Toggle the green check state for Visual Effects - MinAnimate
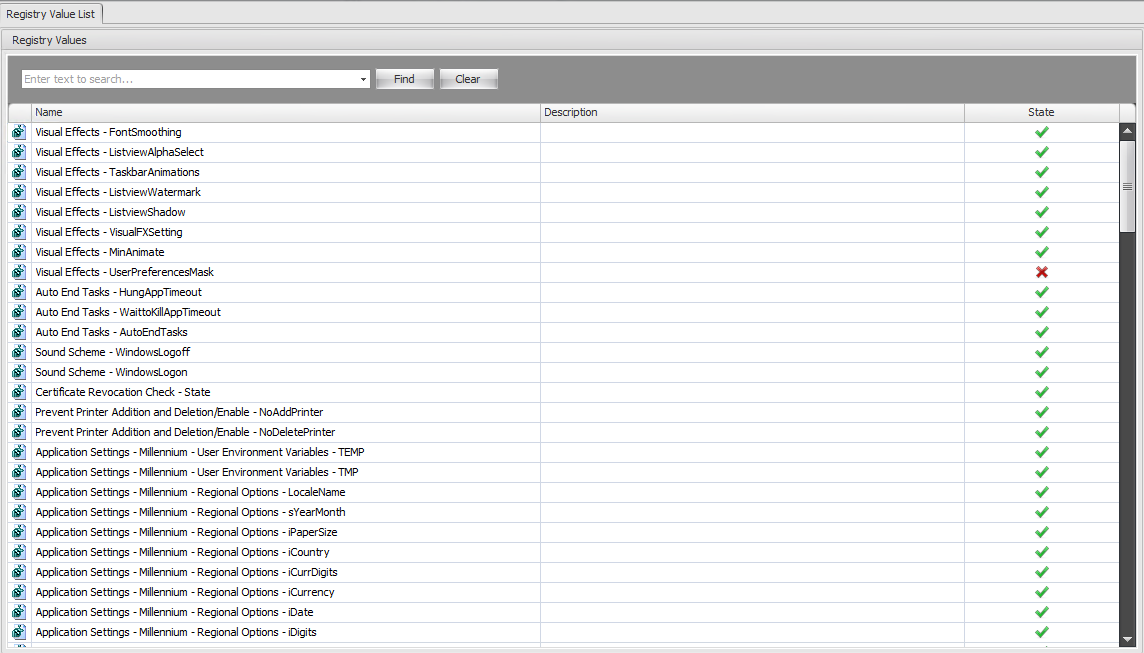 point(1041,252)
